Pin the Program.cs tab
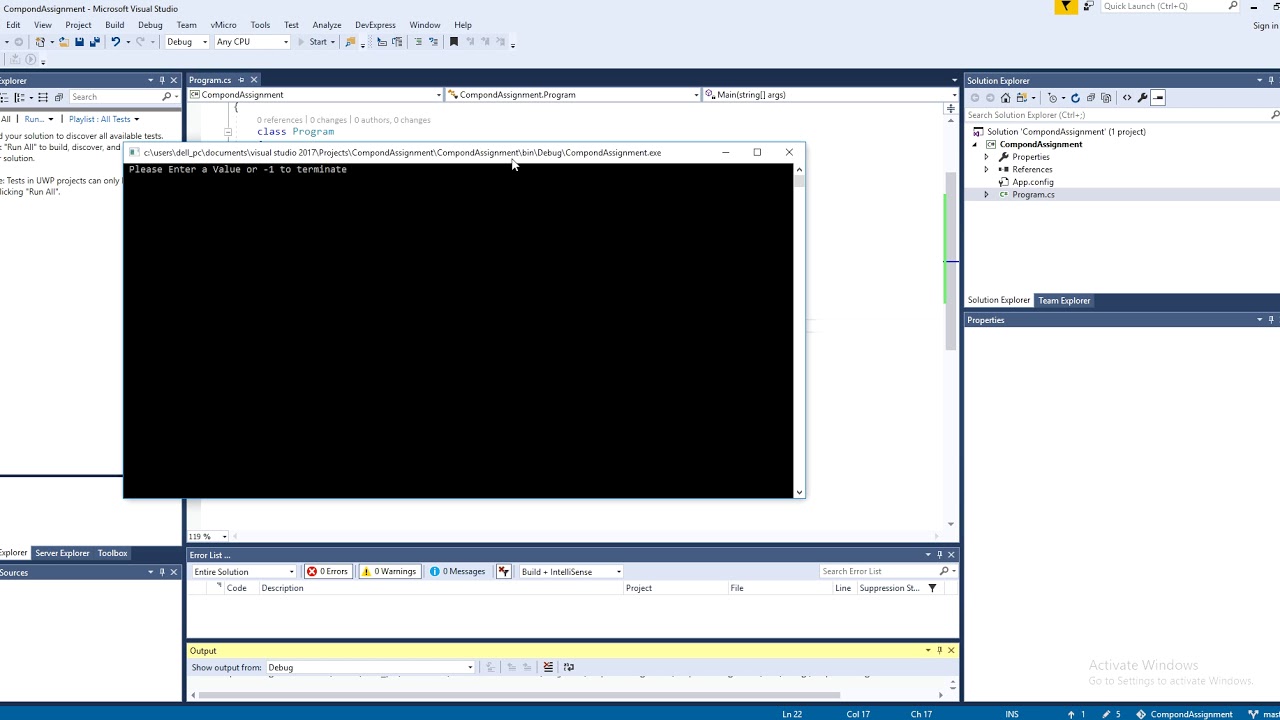 click(241, 80)
